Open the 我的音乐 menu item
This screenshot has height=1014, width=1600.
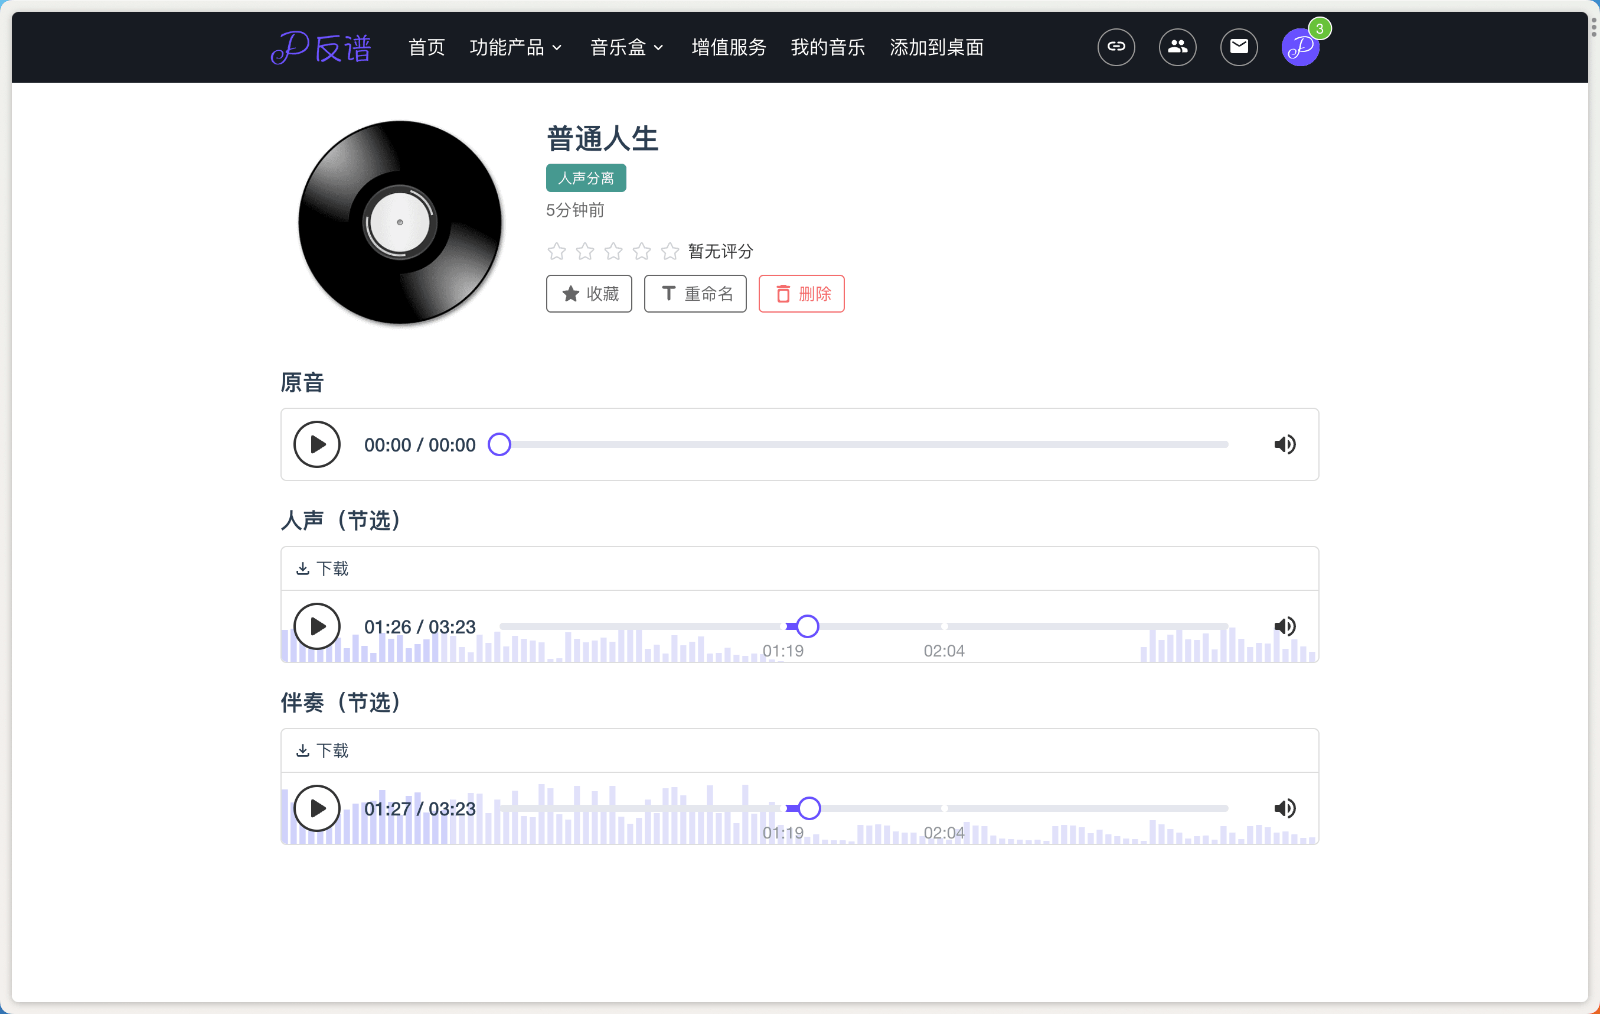point(827,47)
